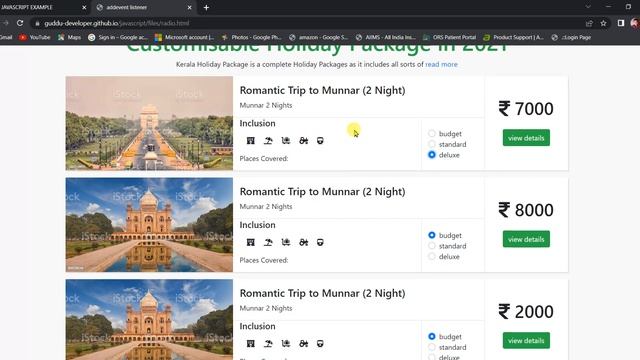Click the bus transport icon in the ₹ 7000 package
This screenshot has height=360, width=640.
[x=320, y=141]
